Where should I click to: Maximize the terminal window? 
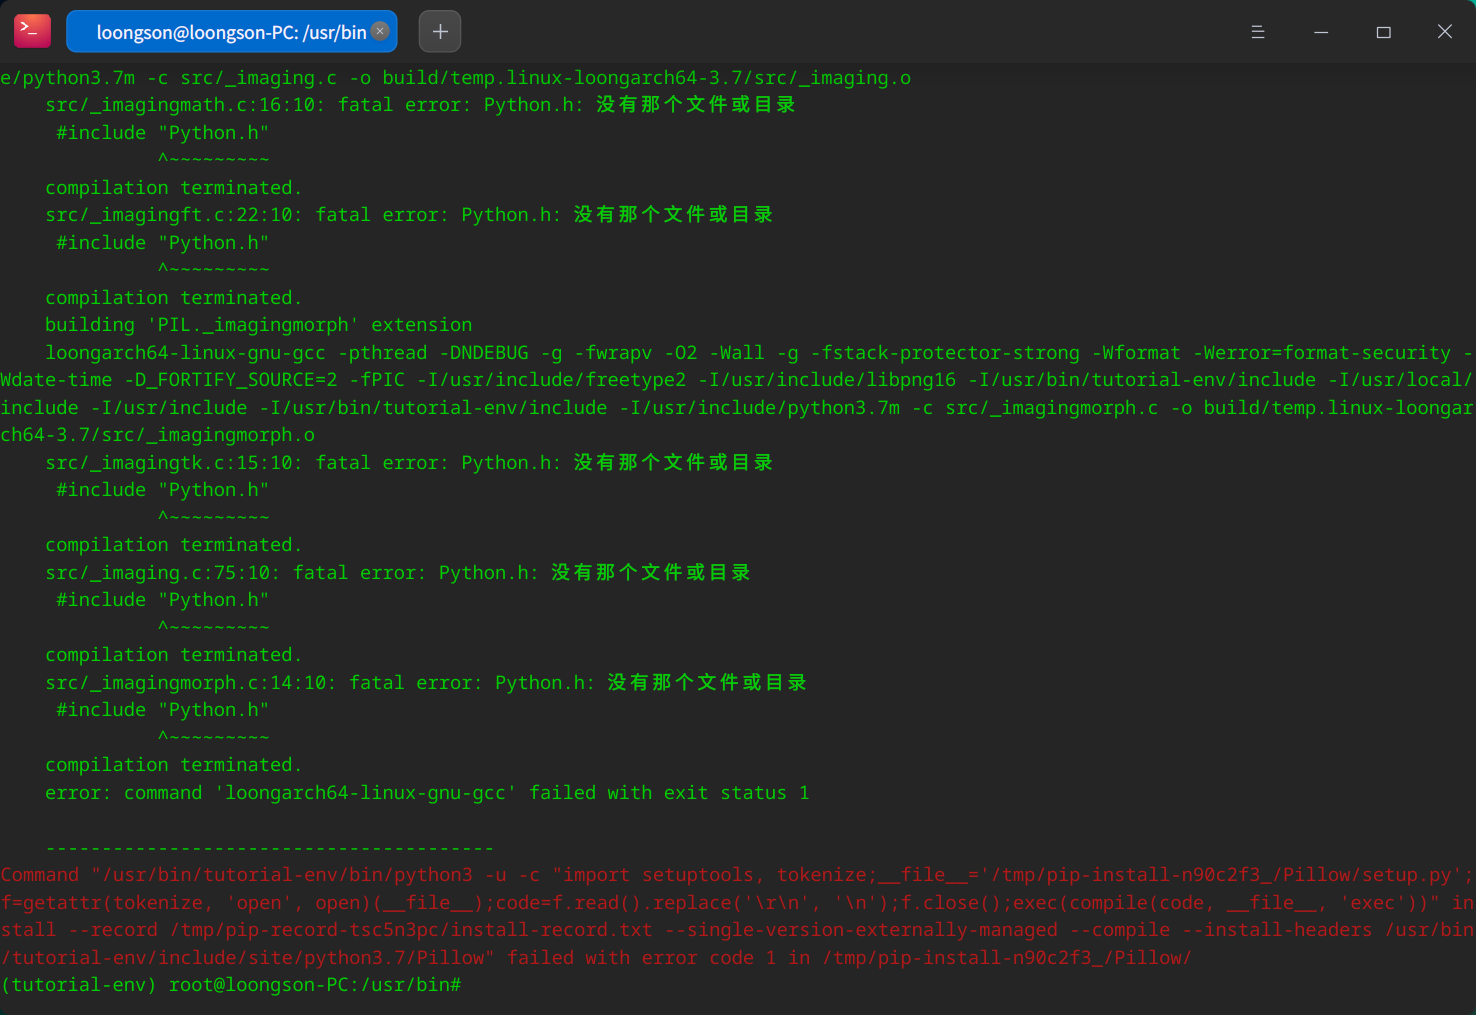click(1383, 32)
